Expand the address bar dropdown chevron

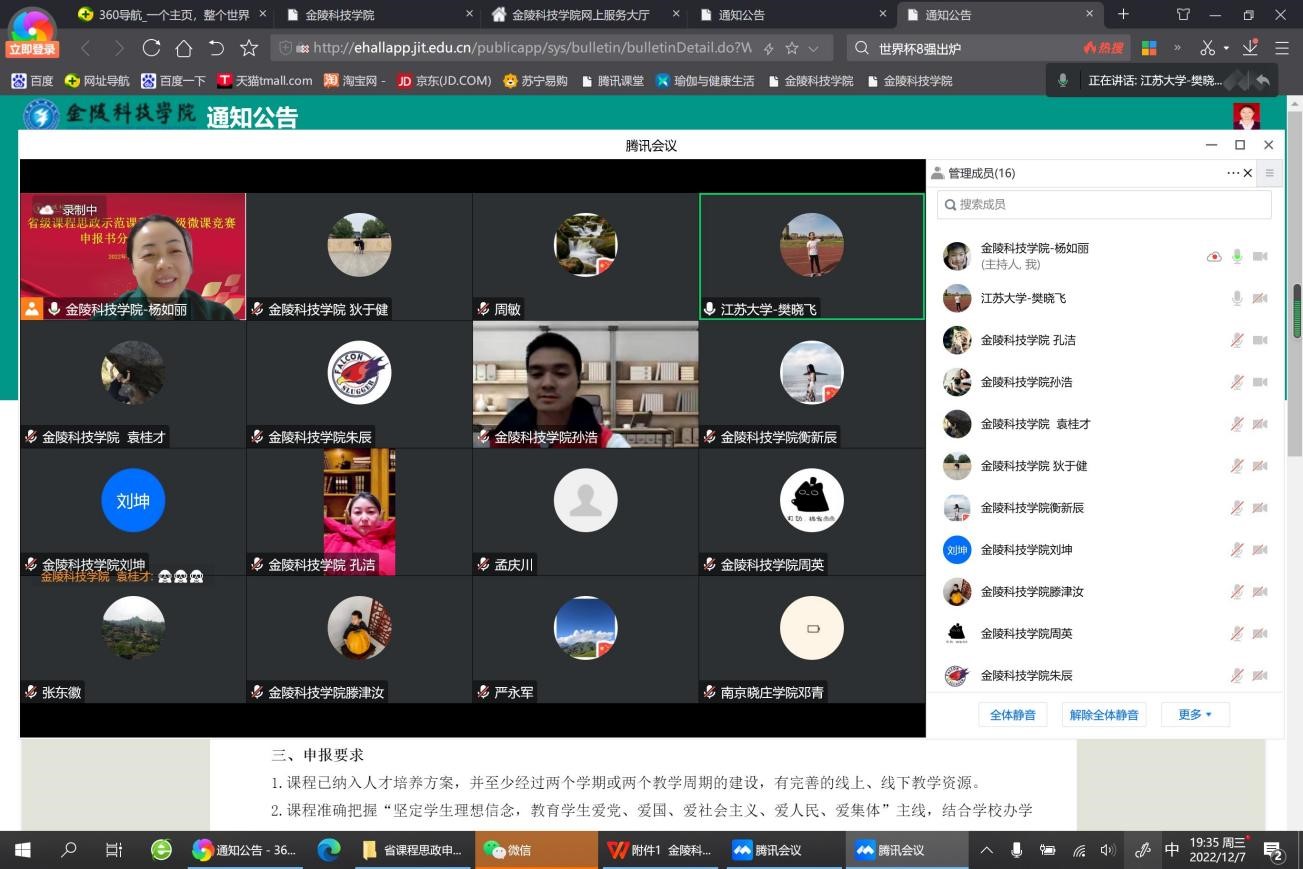pos(814,48)
